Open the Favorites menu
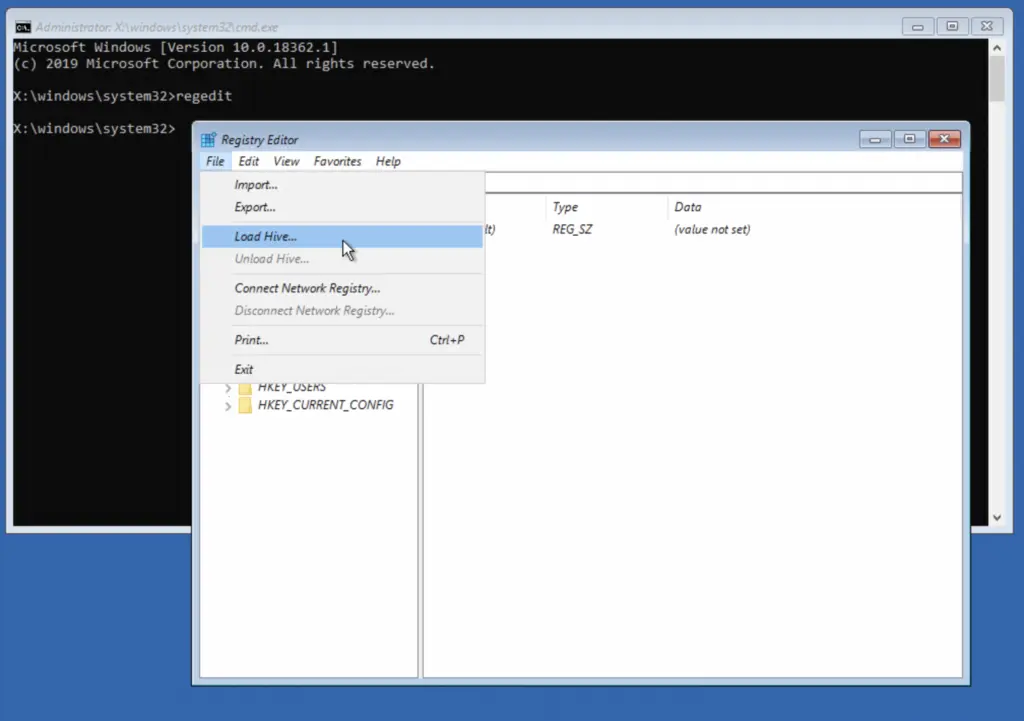 click(337, 161)
